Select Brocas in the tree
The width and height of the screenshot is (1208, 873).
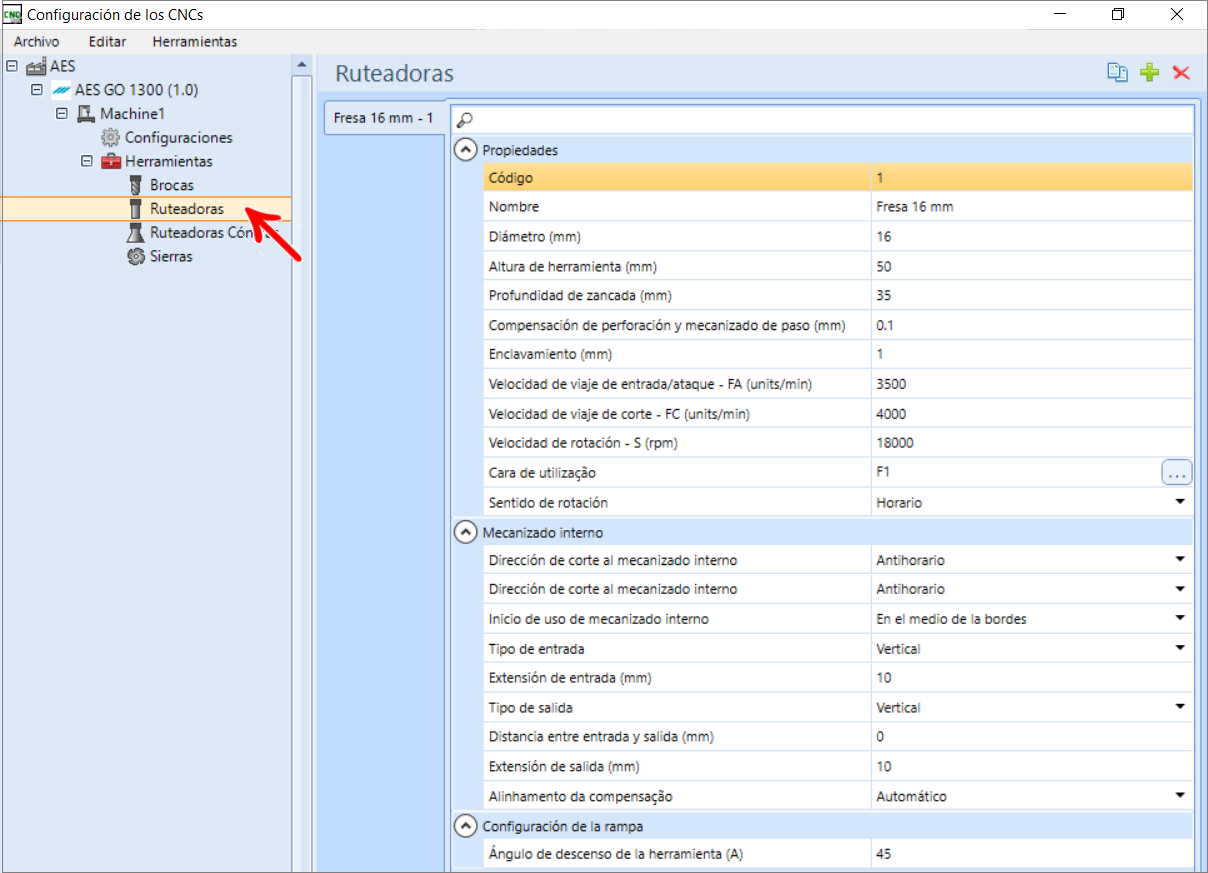tap(172, 185)
